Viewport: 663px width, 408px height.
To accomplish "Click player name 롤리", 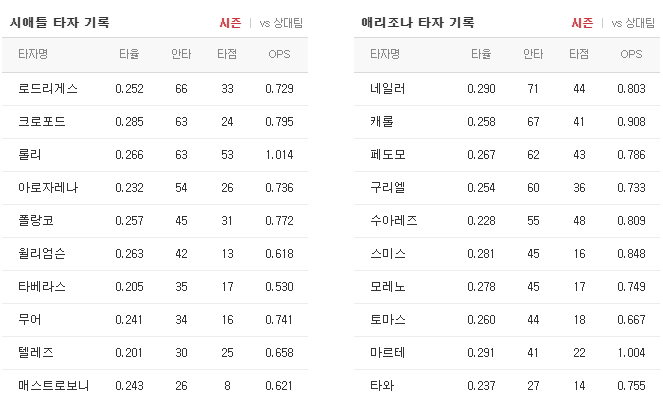I will [30, 155].
